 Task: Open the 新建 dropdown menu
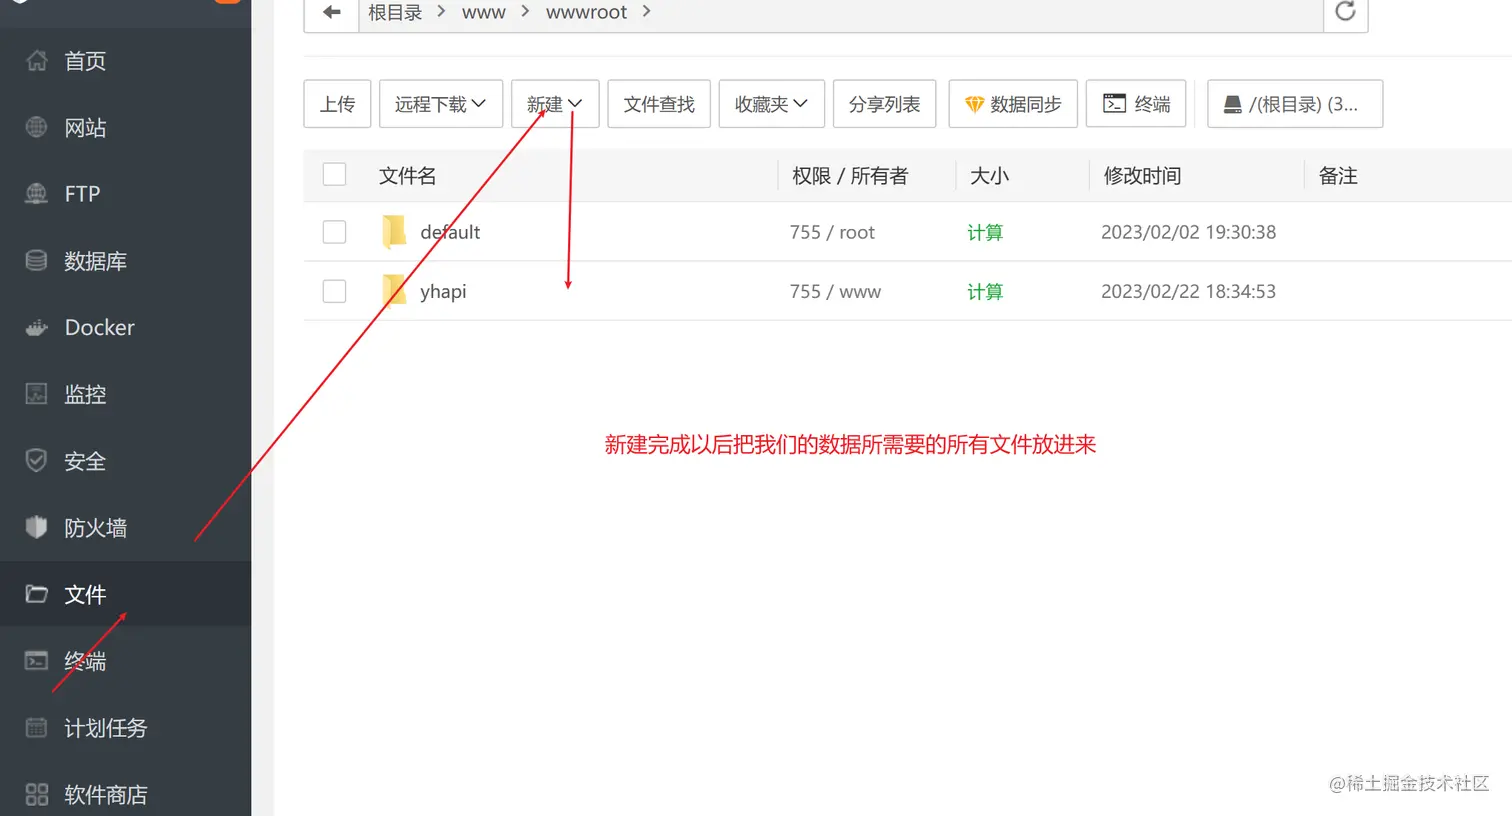click(555, 104)
